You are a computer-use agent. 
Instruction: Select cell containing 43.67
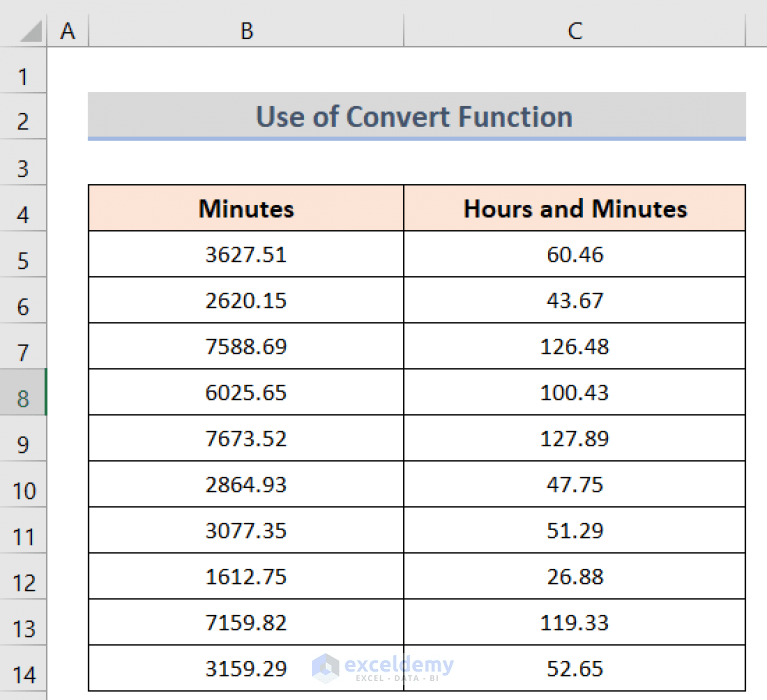(x=575, y=300)
